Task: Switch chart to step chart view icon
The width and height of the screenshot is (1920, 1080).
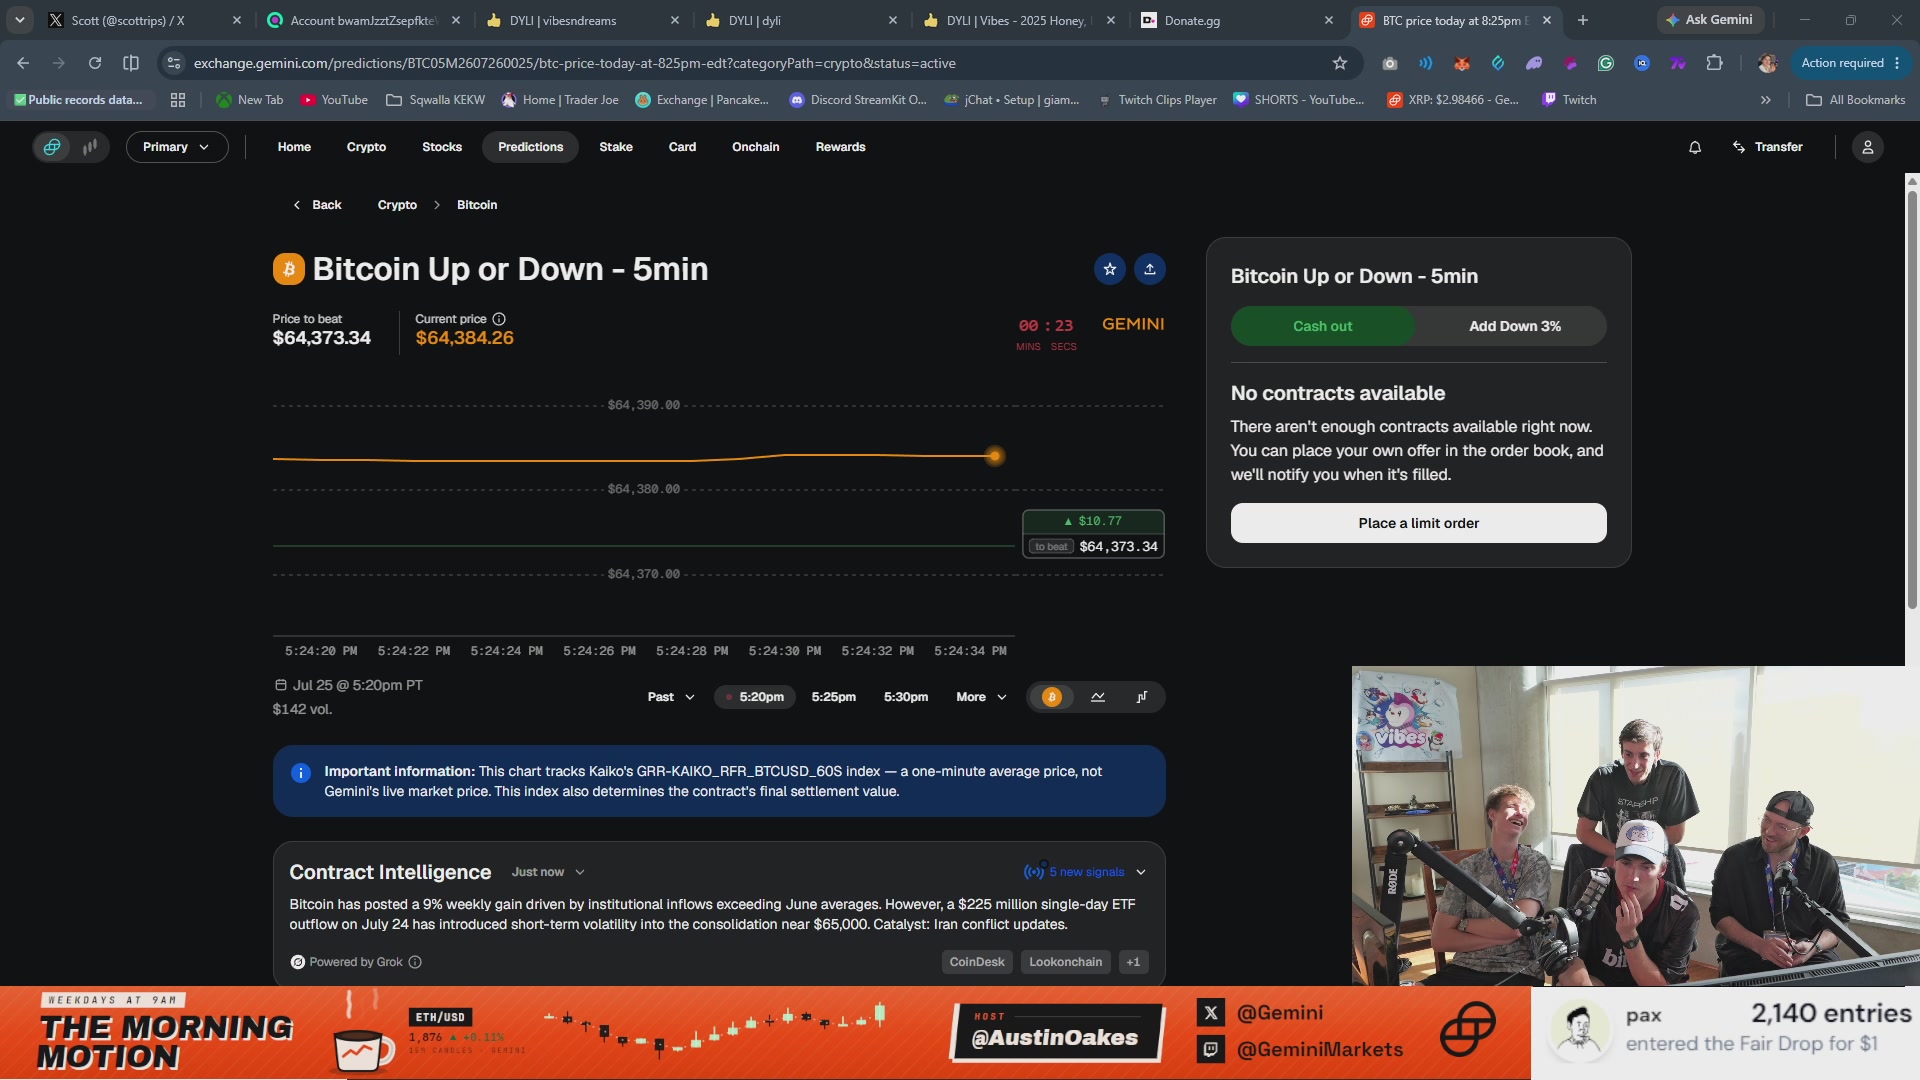Action: tap(1142, 697)
